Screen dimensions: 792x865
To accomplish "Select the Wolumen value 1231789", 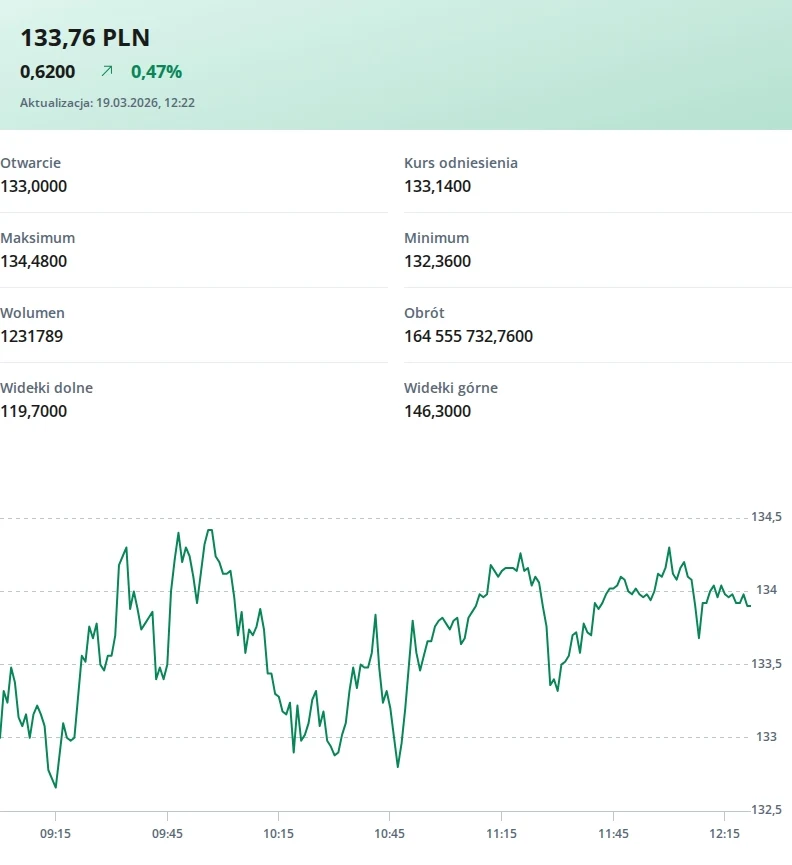I will 32,336.
